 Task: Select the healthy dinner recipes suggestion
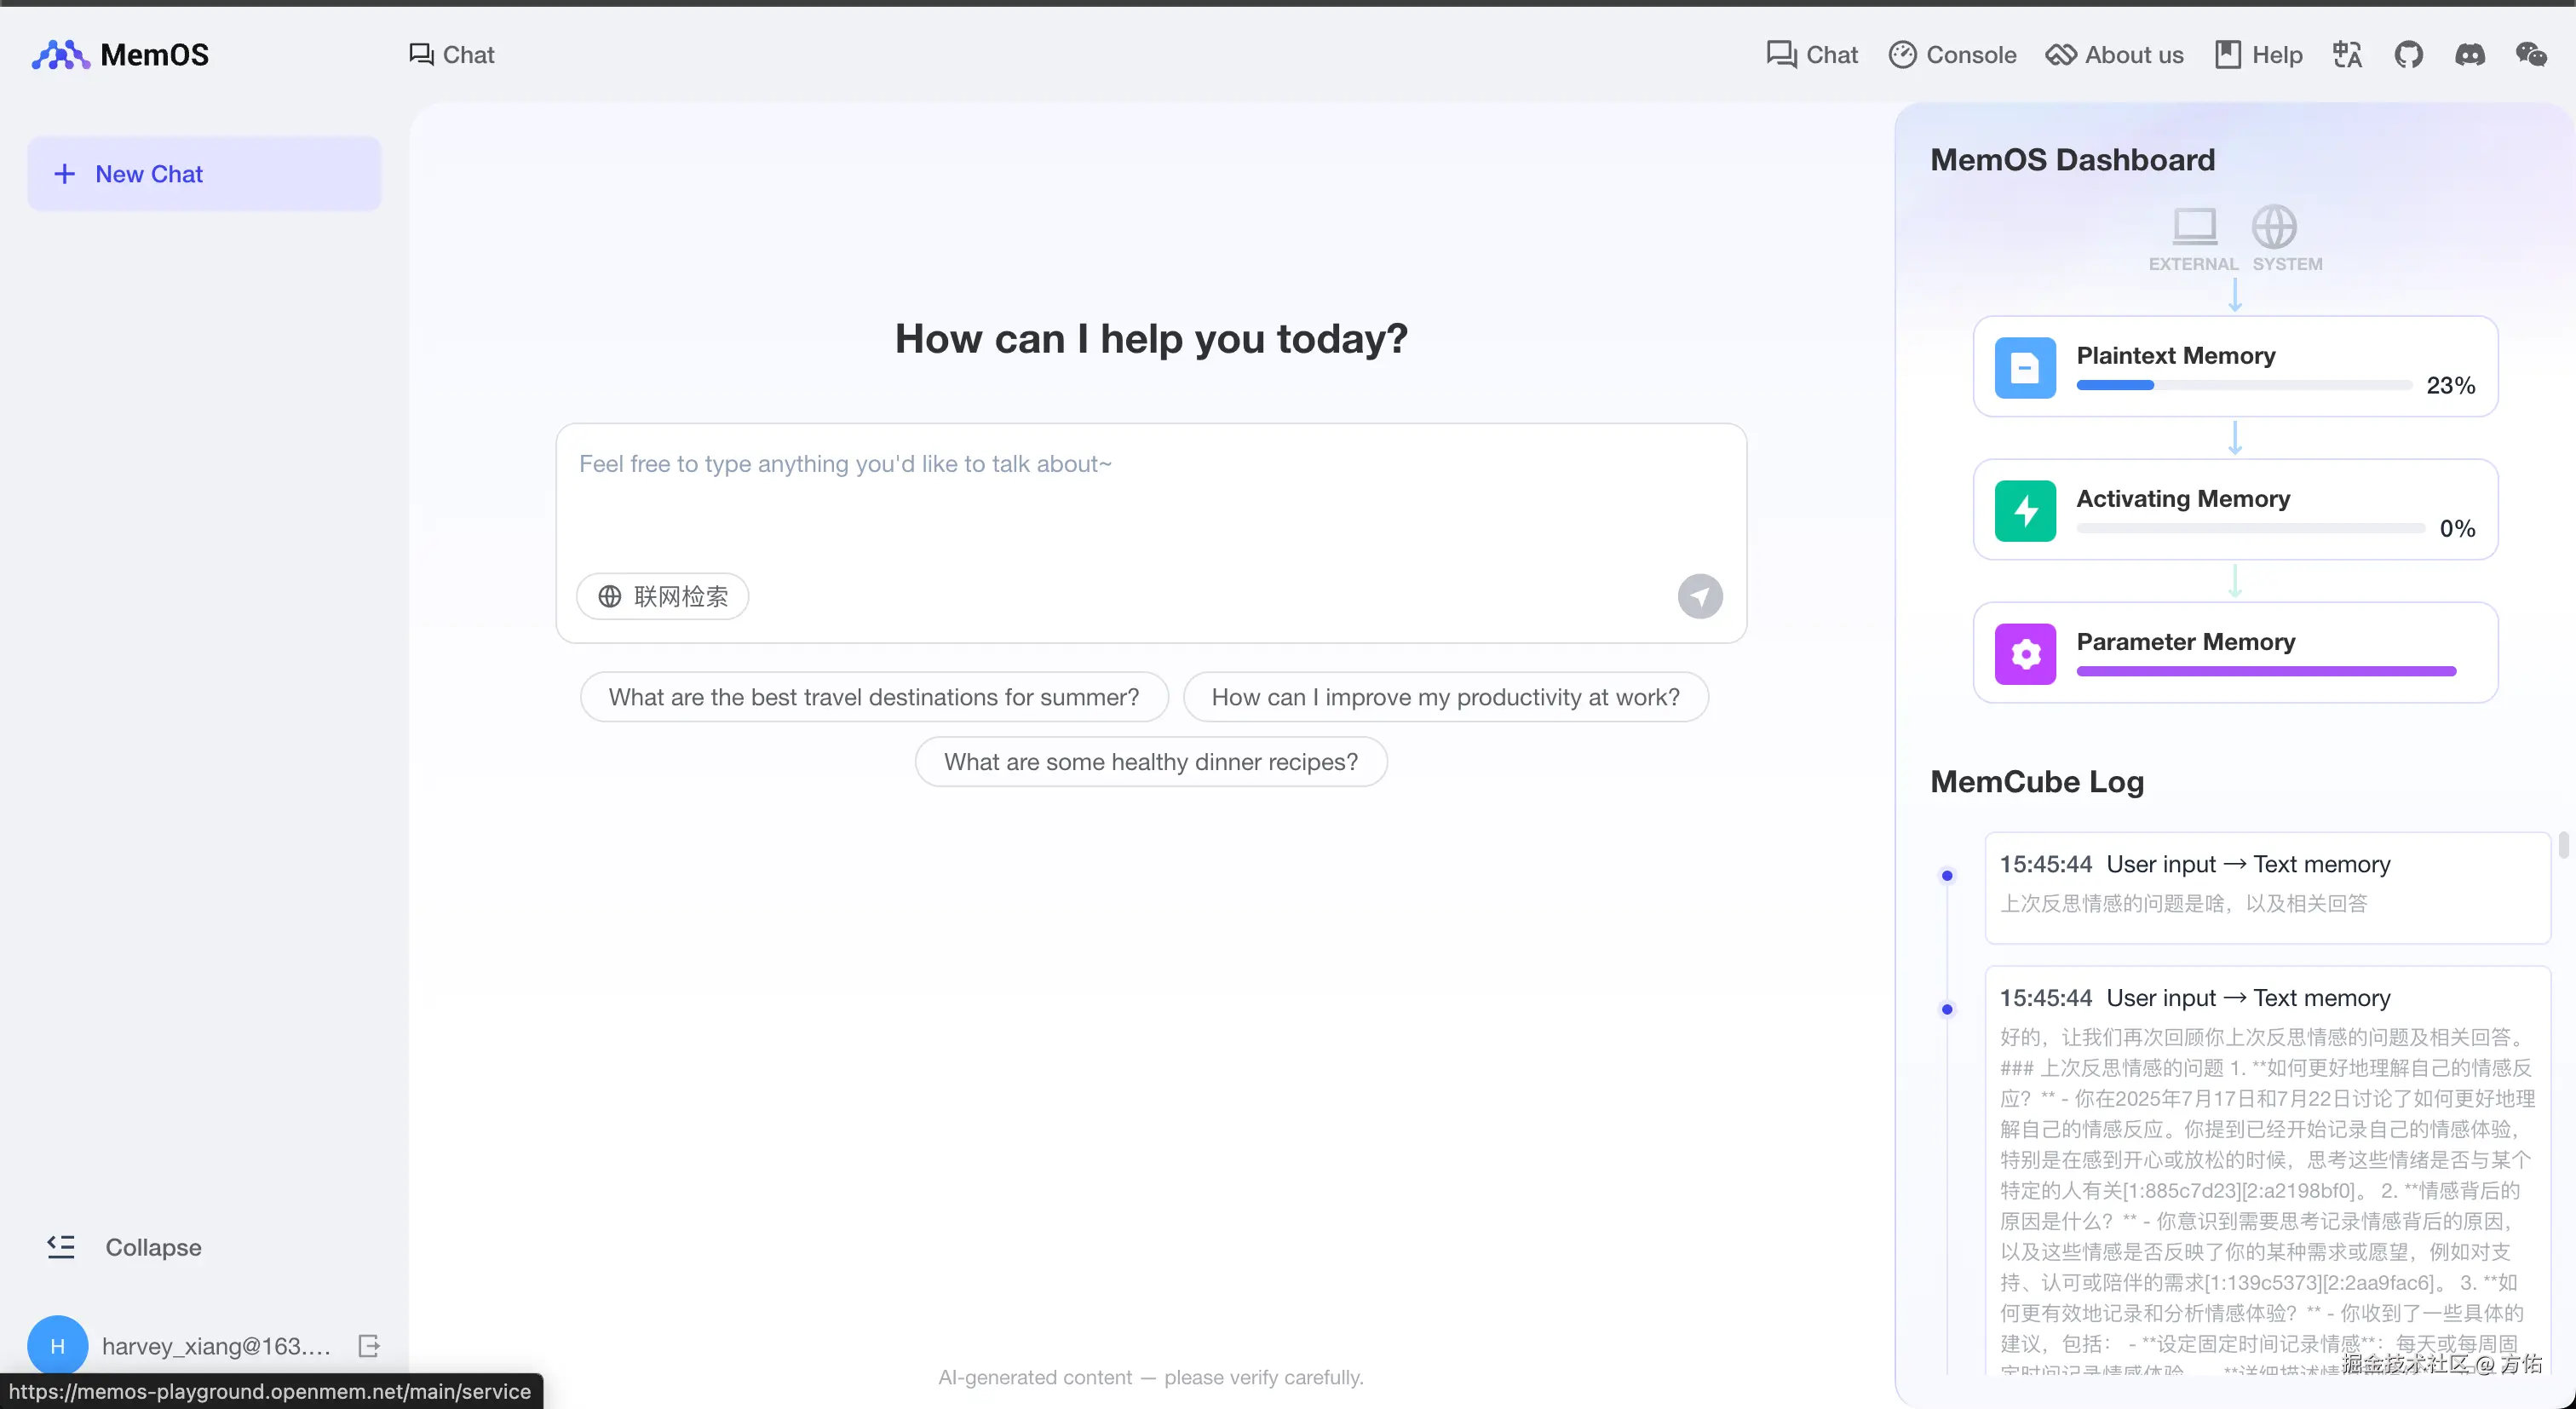1151,762
